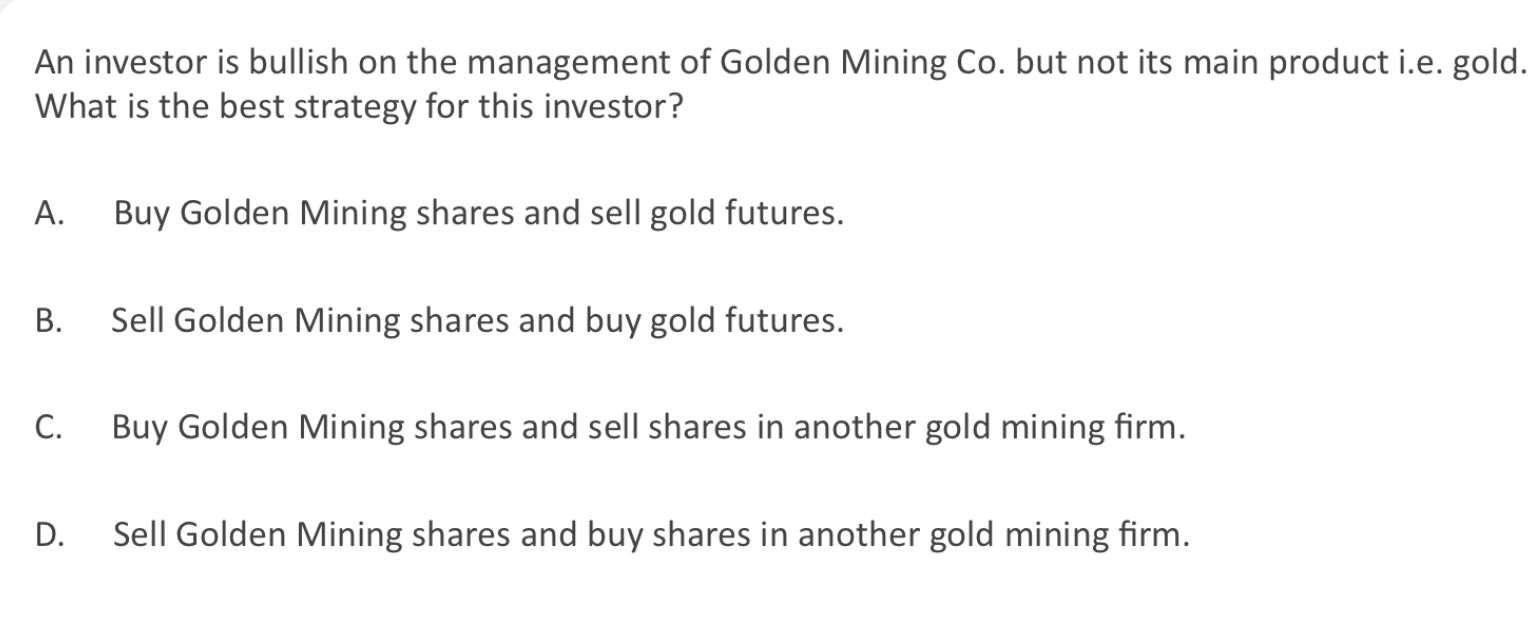Image resolution: width=1539 pixels, height=639 pixels.
Task: Click "What is the best strategy" question line
Action: 359,104
